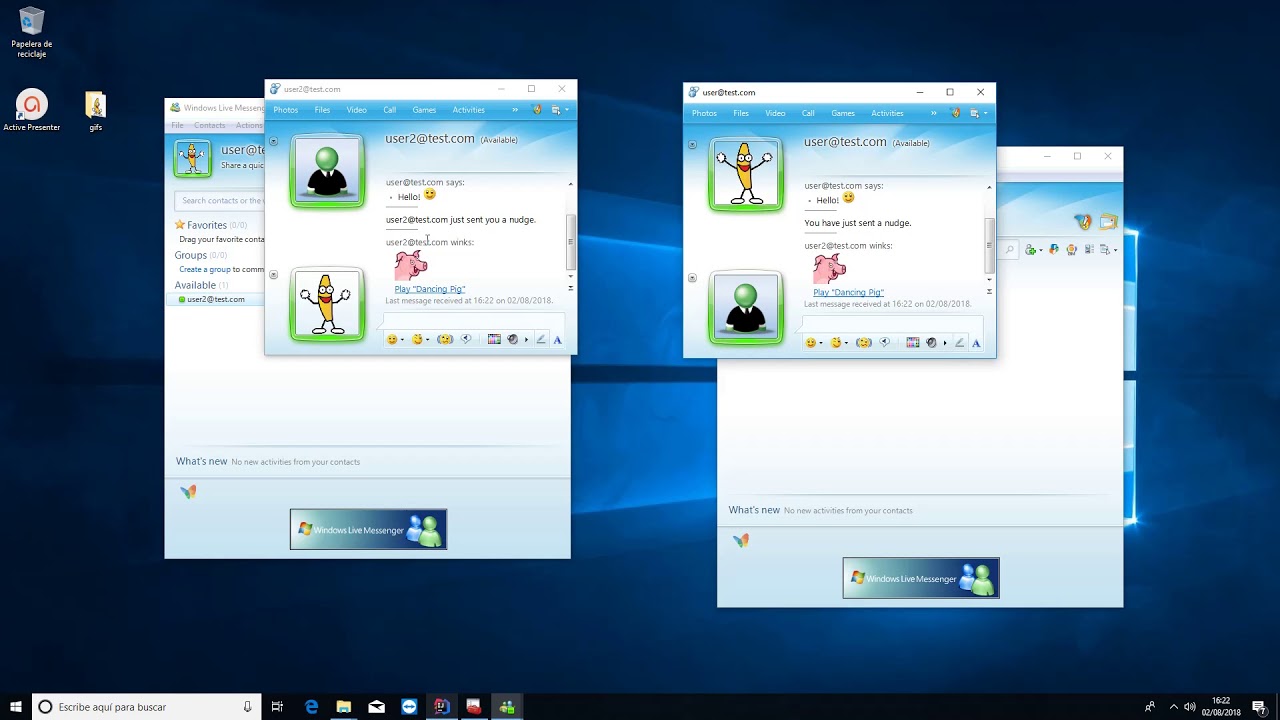Click the Files tab in user2@test.com window
Screen dimensions: 1280x720
[322, 110]
